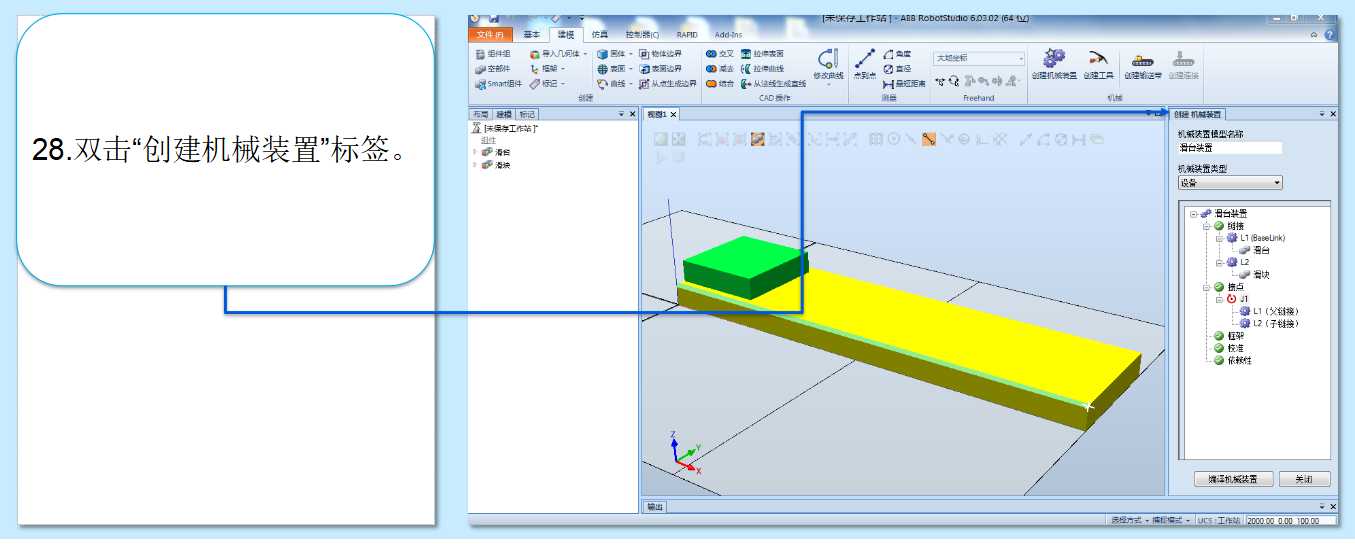Collapse the 滑台装置 root node

coord(1194,213)
